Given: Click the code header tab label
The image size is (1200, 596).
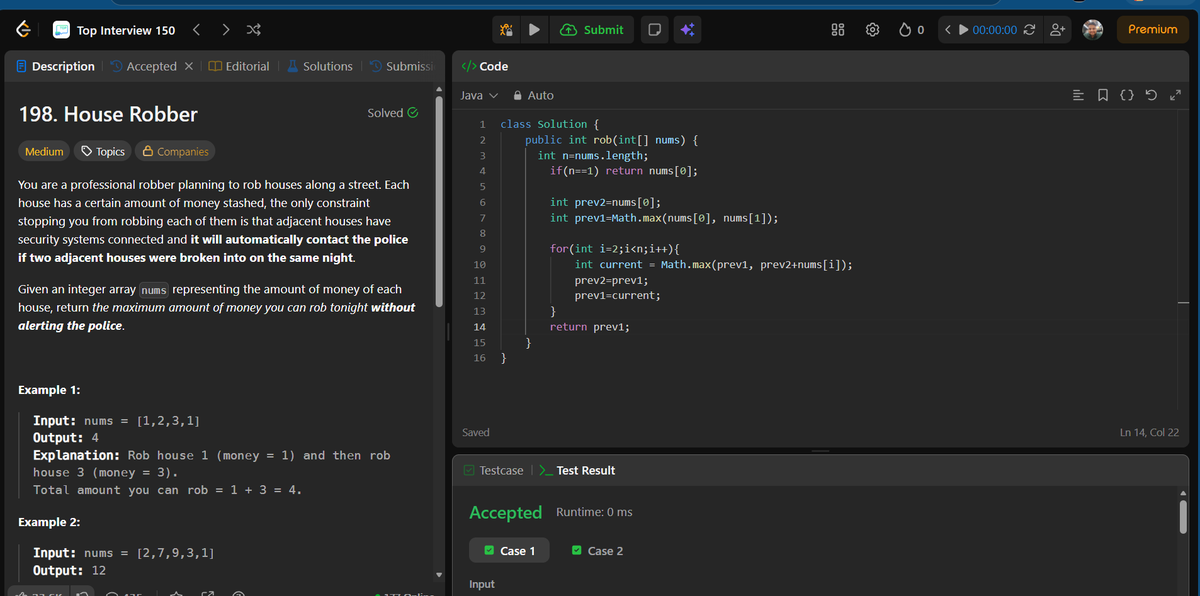Looking at the screenshot, I should 485,66.
